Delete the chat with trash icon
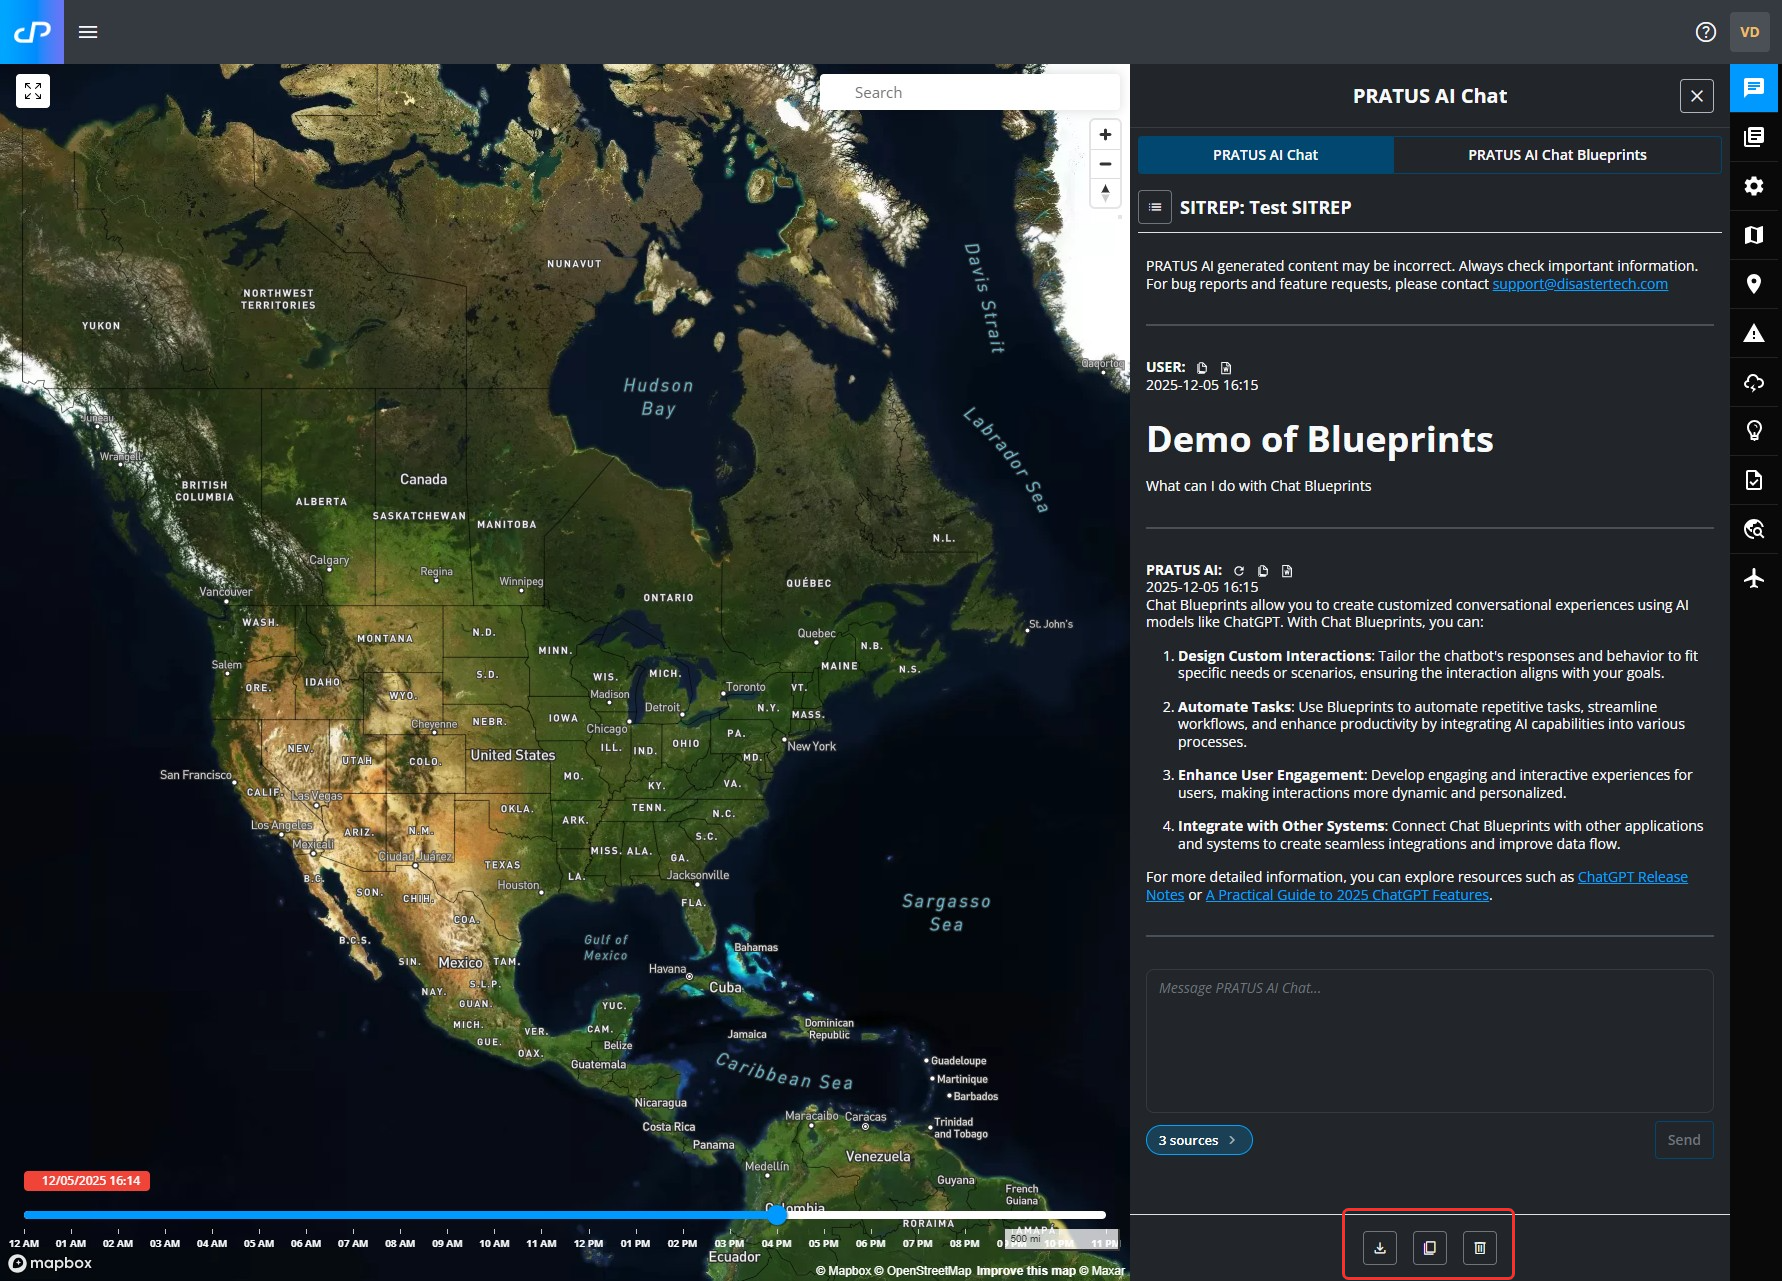Image resolution: width=1782 pixels, height=1281 pixels. [x=1480, y=1247]
